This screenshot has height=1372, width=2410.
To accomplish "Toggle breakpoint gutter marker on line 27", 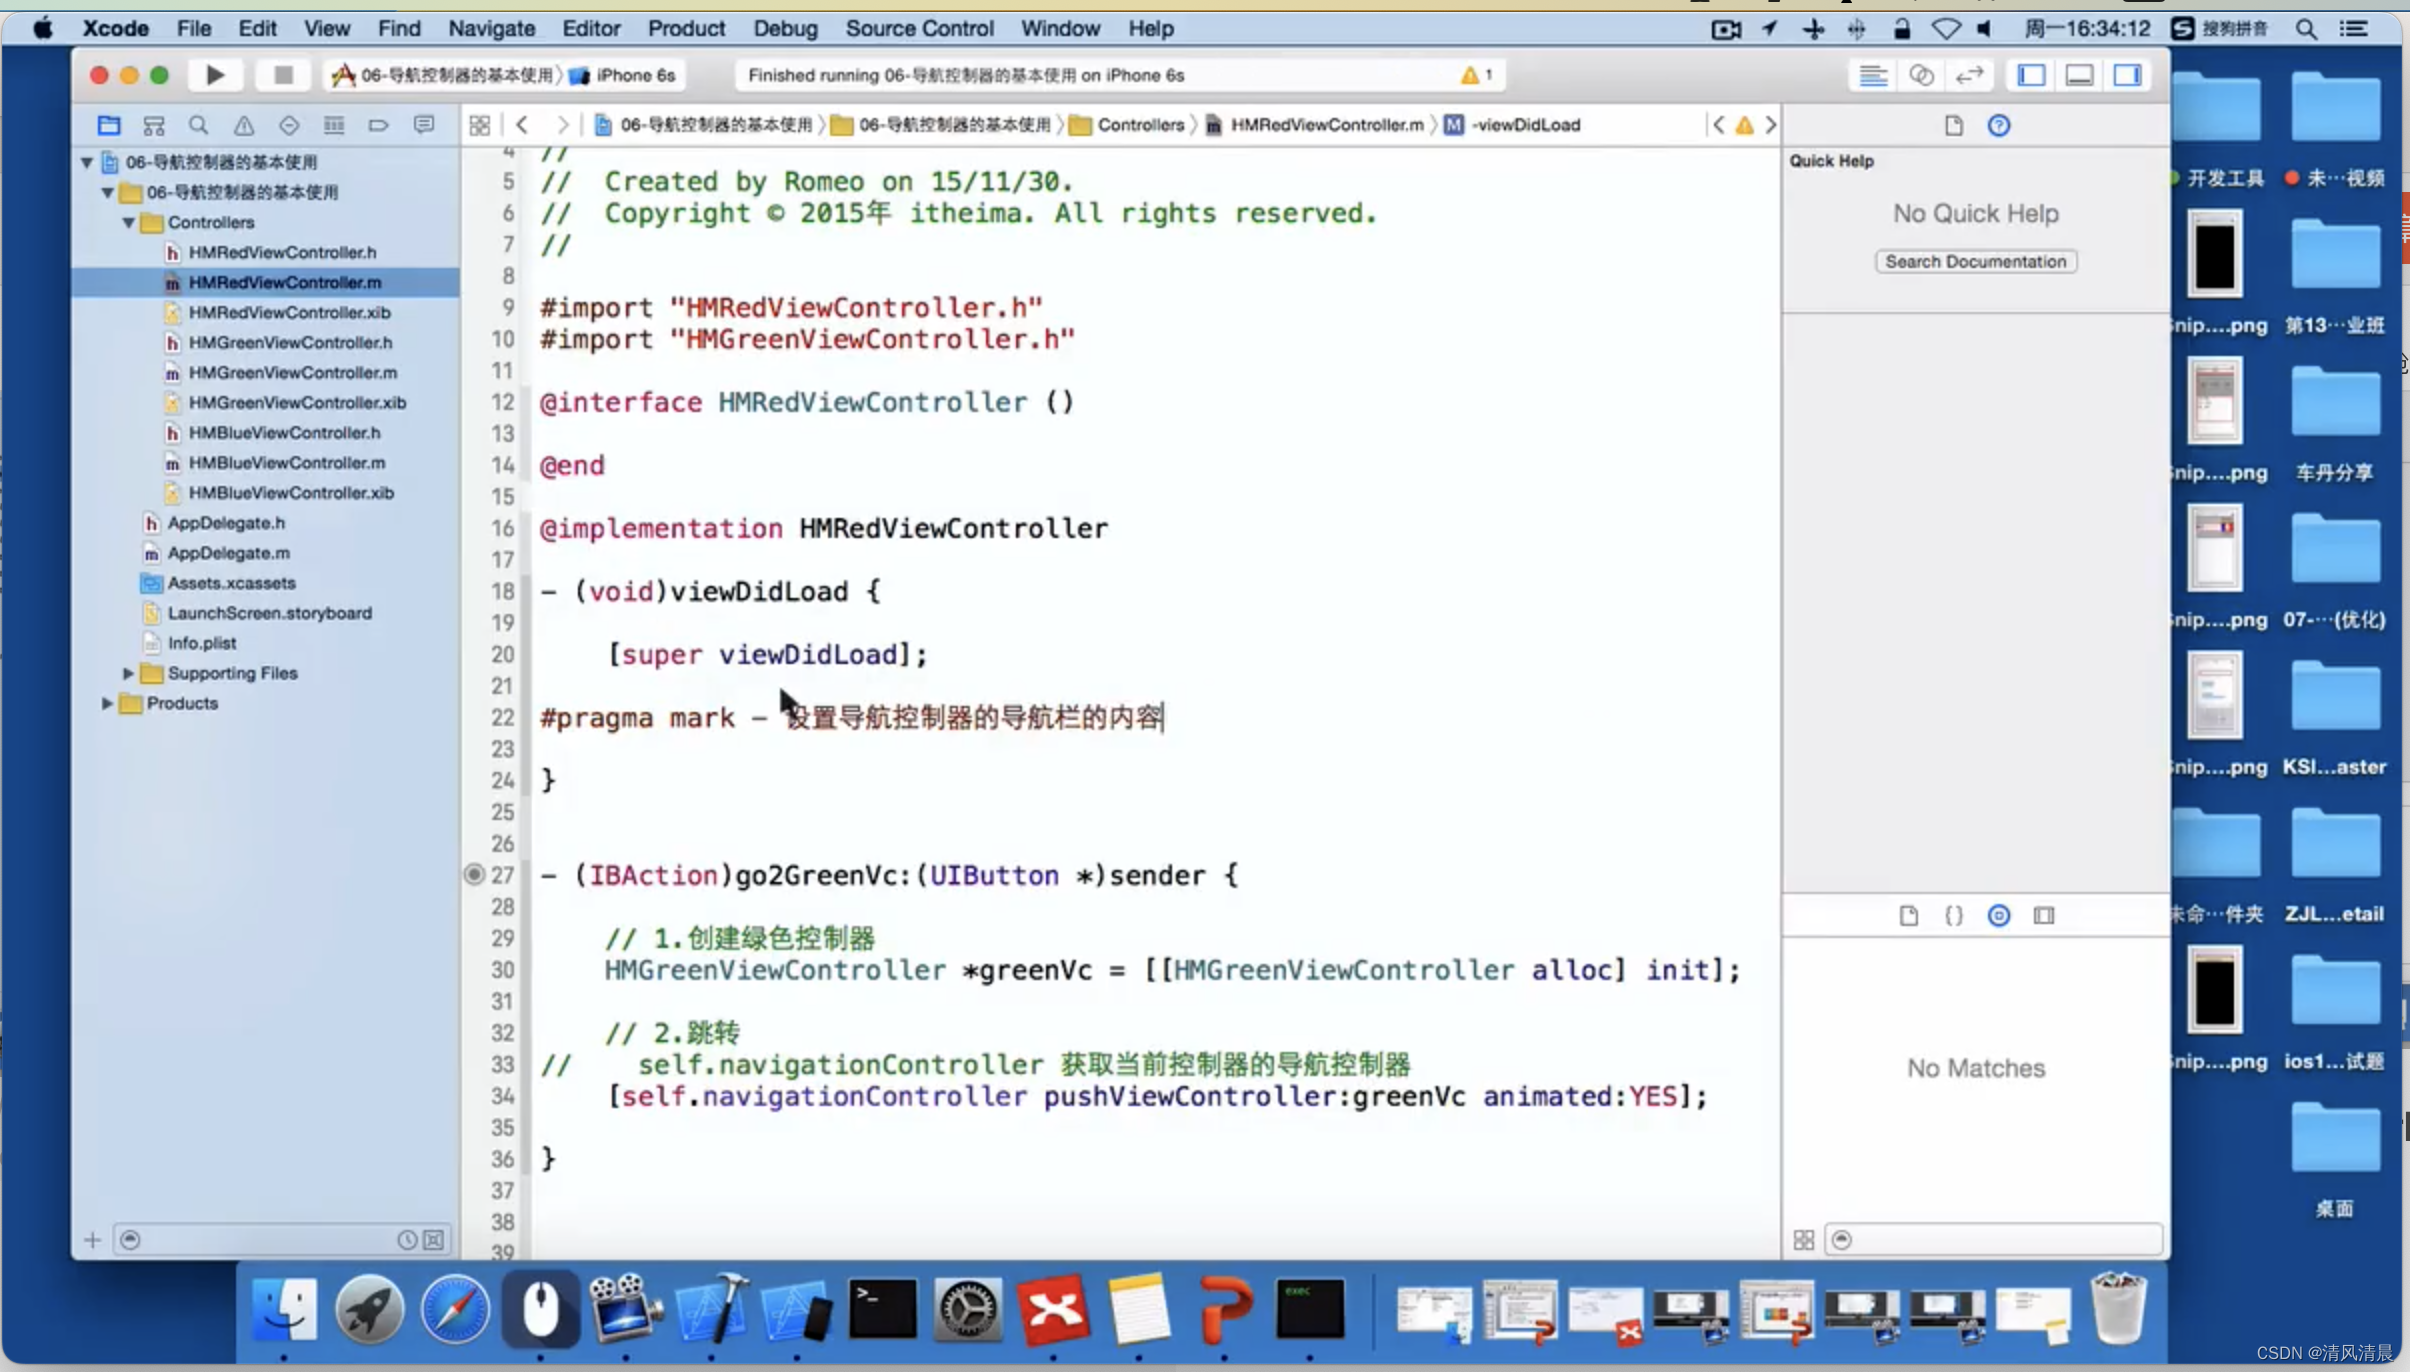I will (474, 875).
